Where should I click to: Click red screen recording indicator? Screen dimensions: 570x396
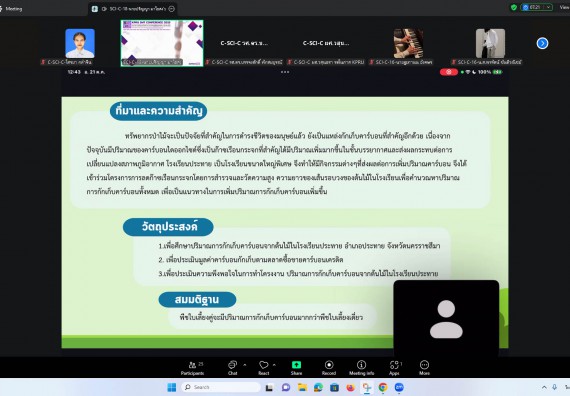coord(449,72)
